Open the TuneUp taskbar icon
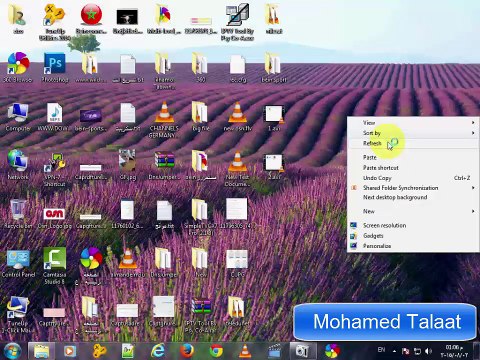Screen dimensions: 480x360 tap(99, 351)
